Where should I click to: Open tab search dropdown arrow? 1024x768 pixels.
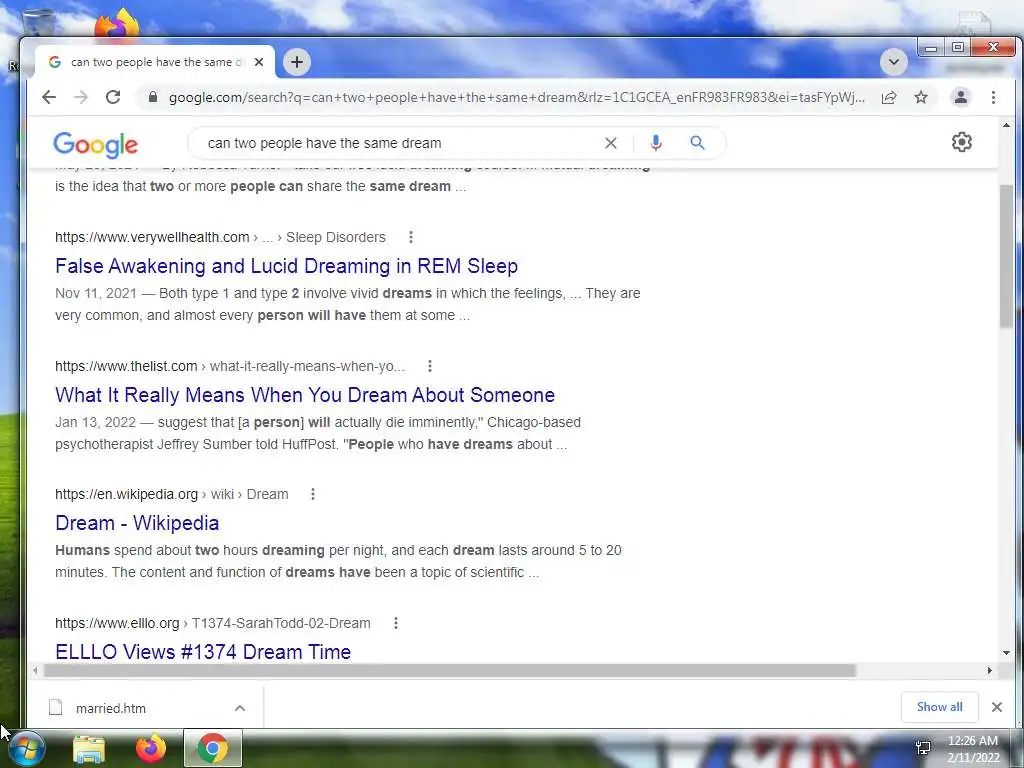tap(893, 62)
